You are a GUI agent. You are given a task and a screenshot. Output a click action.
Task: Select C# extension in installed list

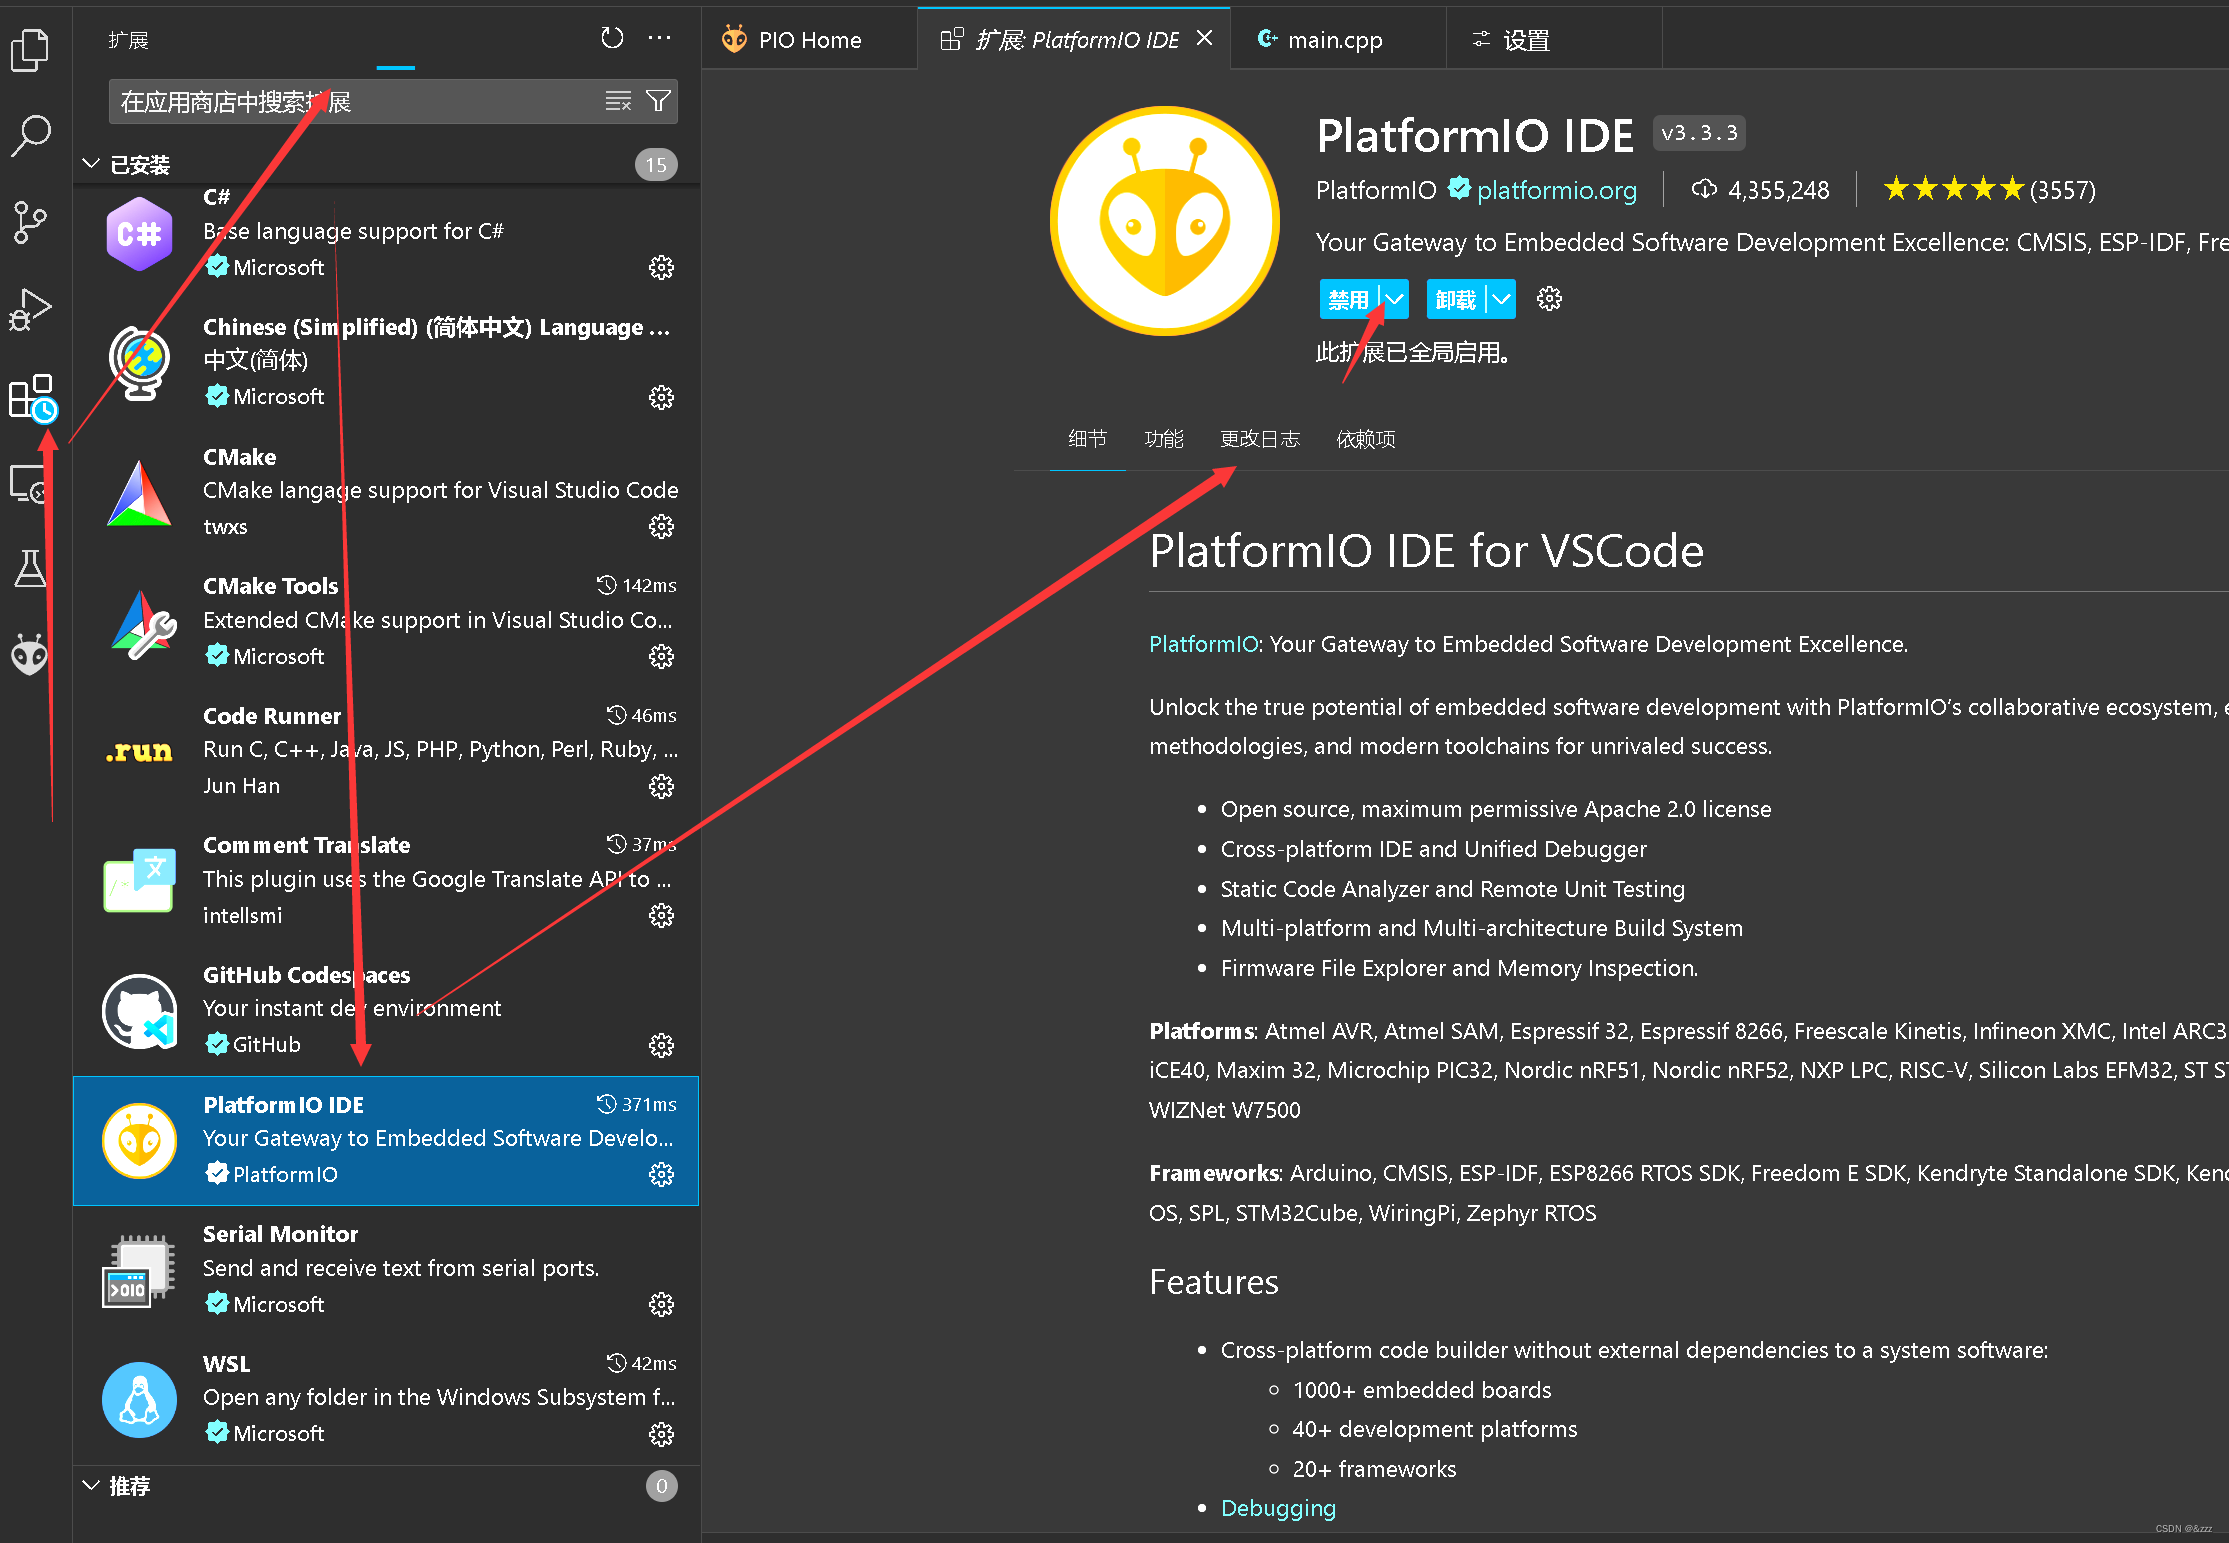click(x=386, y=233)
